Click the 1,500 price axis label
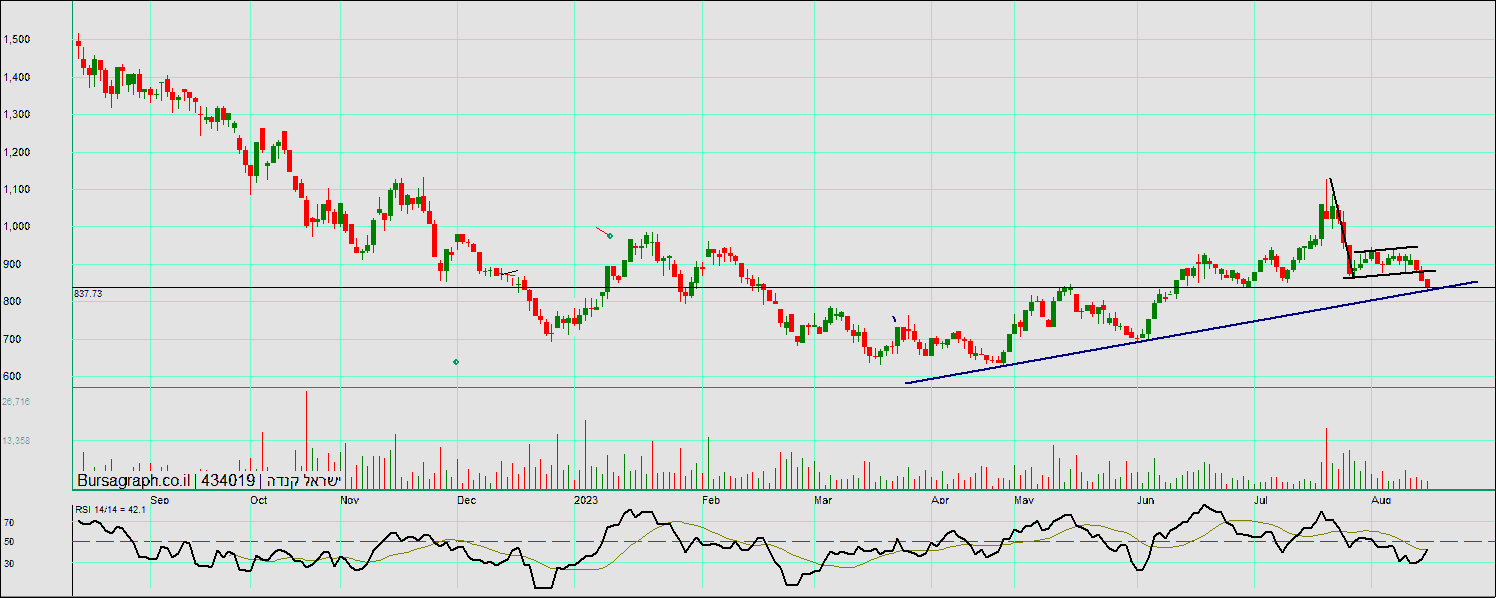 (x=16, y=40)
